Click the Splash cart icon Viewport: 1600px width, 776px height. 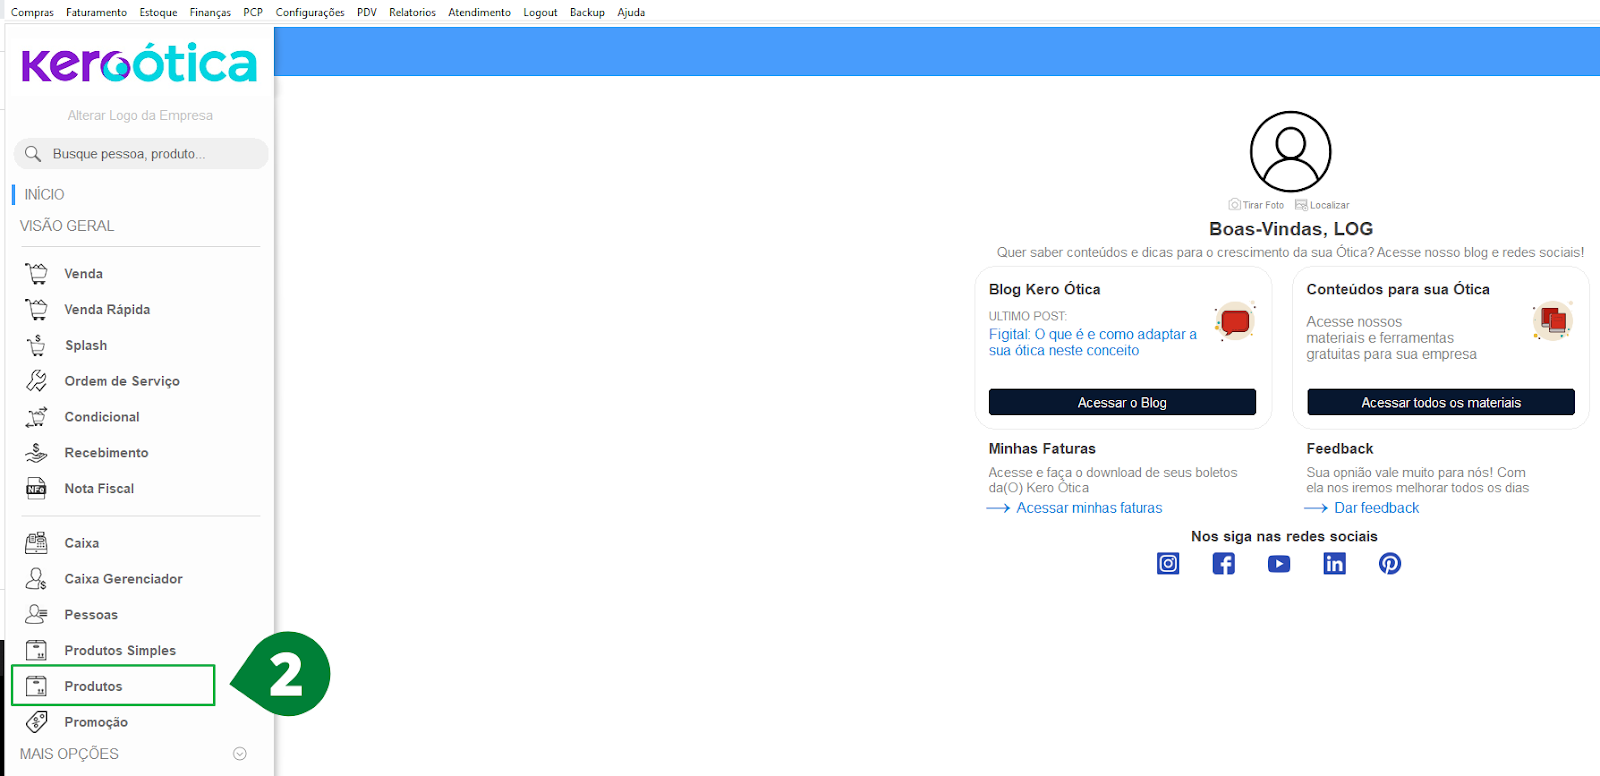(36, 345)
